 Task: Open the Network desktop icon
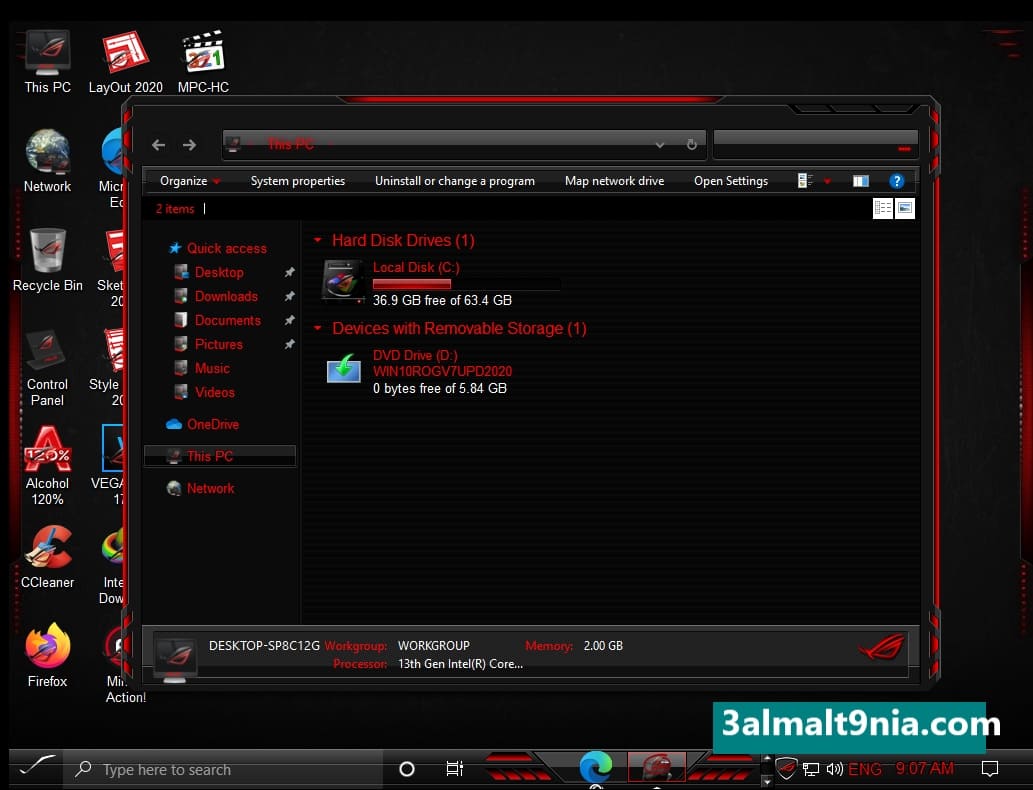[47, 161]
